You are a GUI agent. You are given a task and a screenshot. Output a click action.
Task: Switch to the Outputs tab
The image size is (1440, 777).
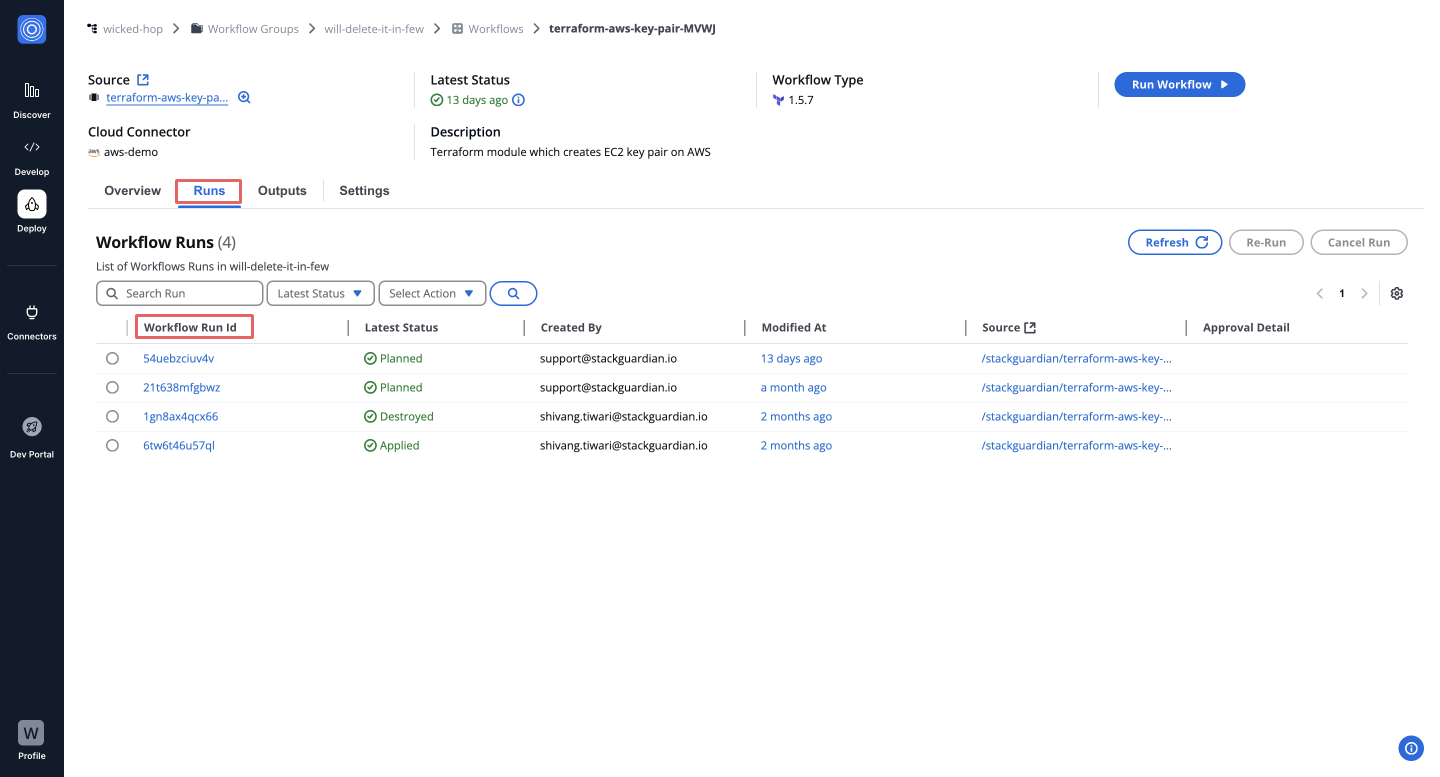(282, 191)
